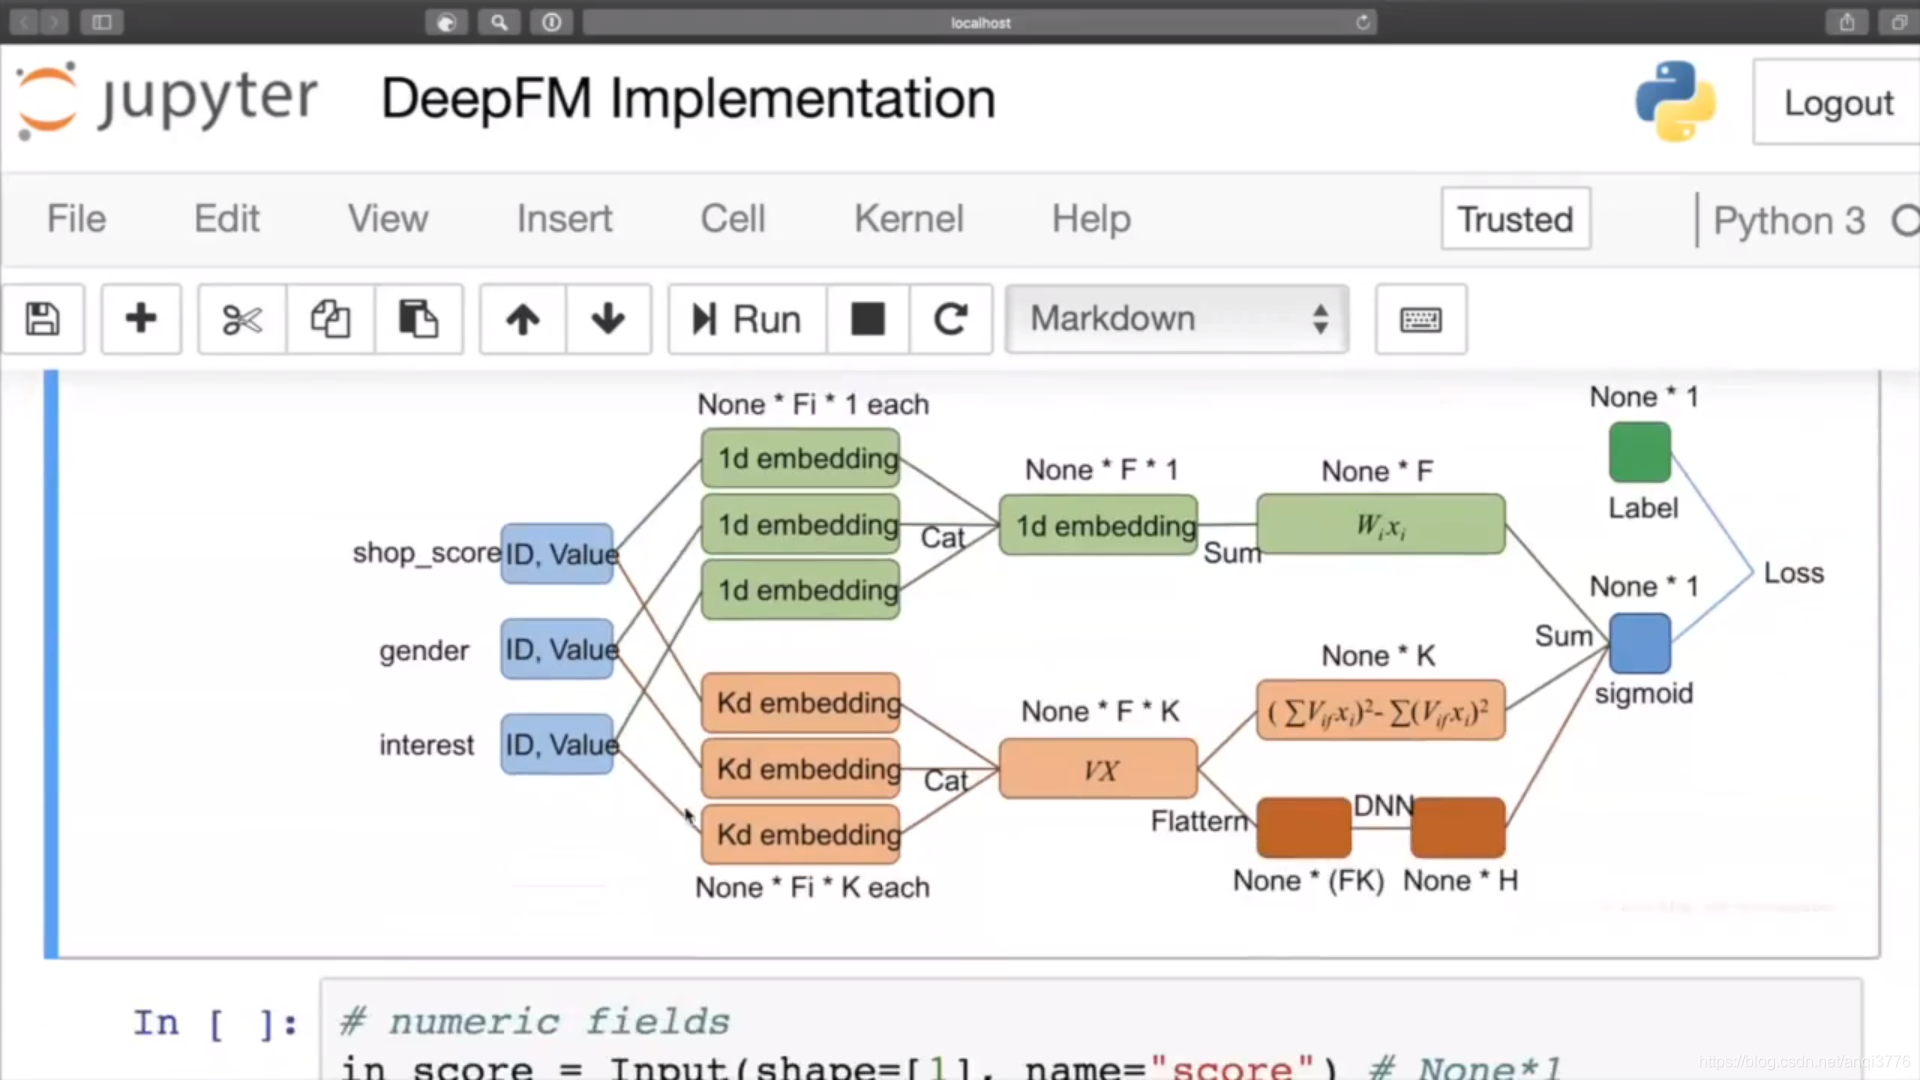
Task: Click the browser forward arrow
Action: pos(54,22)
